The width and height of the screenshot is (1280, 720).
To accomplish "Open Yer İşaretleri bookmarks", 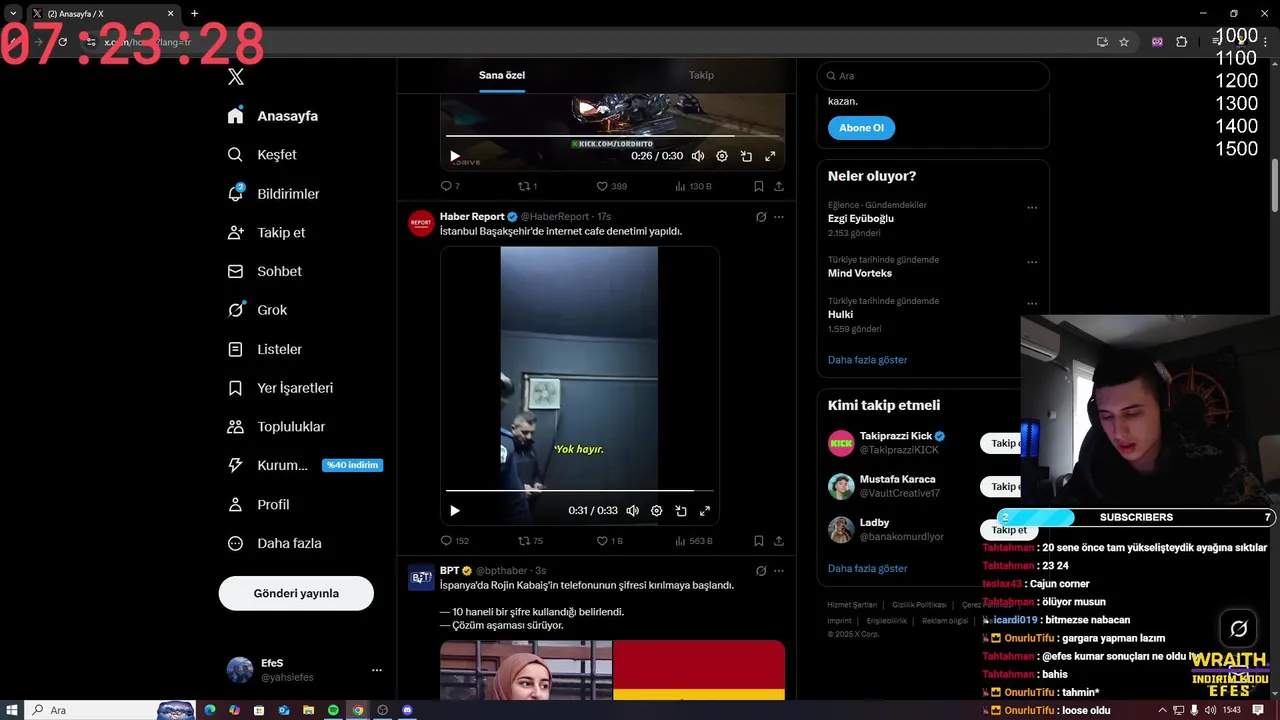I will click(280, 388).
